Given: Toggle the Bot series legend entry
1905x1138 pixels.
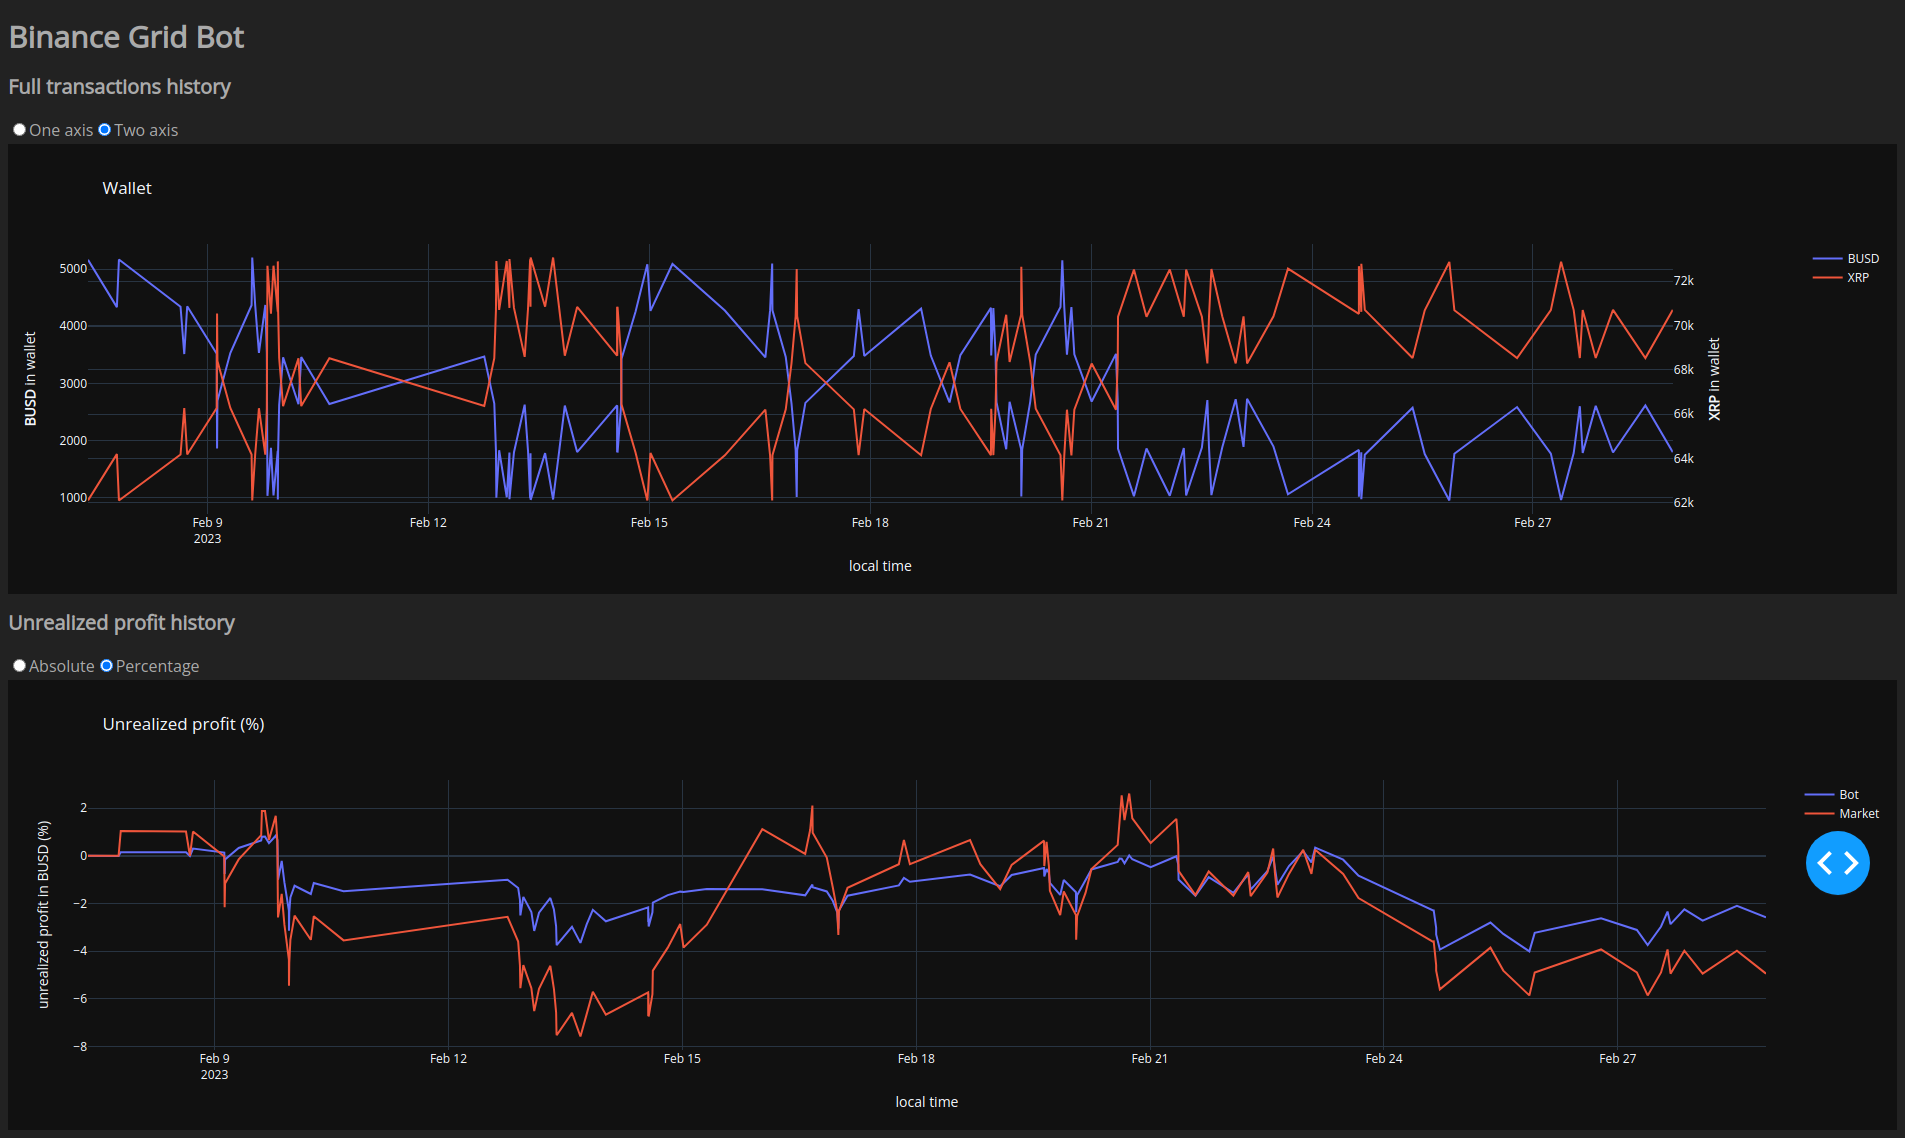Looking at the screenshot, I should coord(1848,795).
